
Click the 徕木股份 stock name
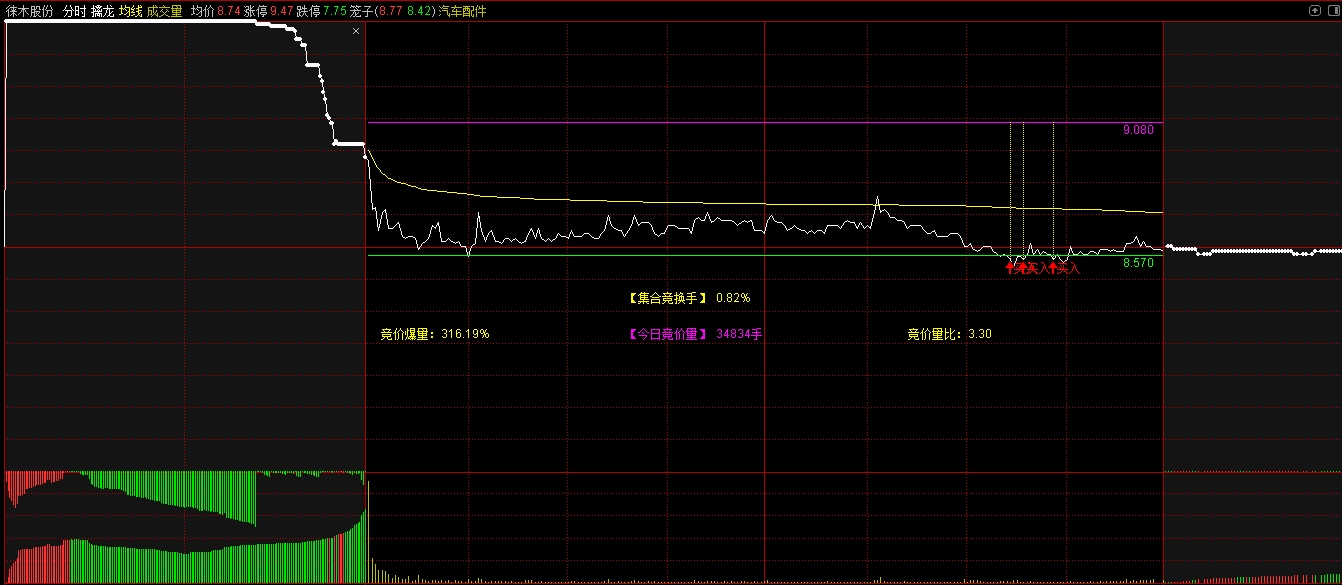30,12
